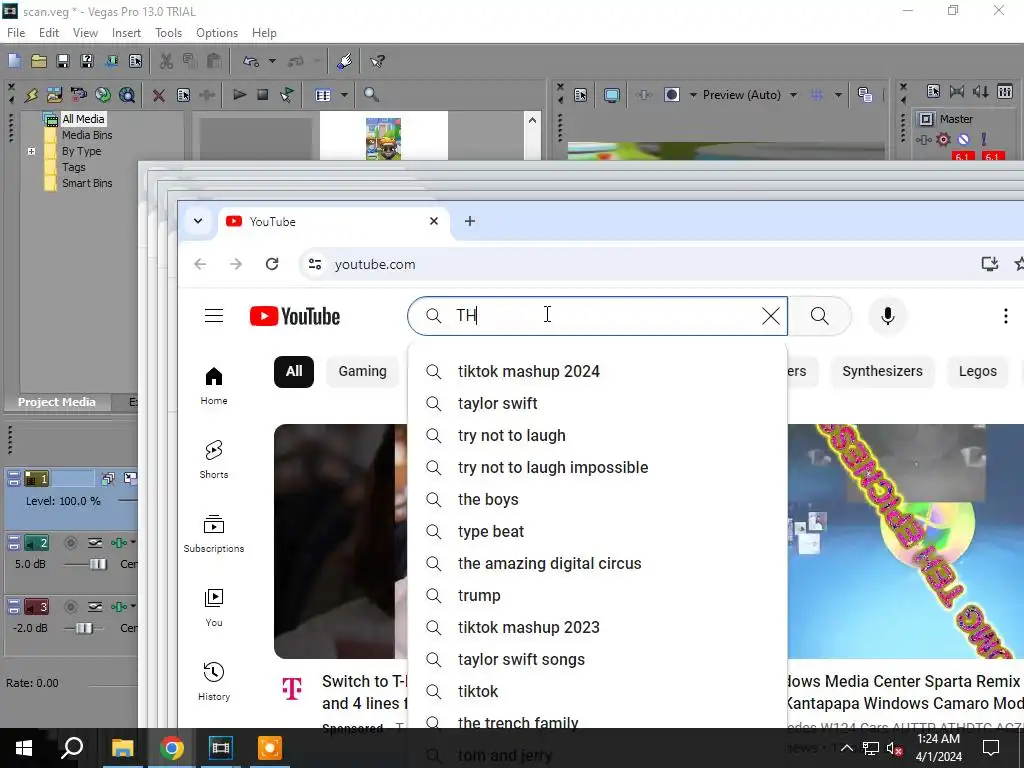This screenshot has width=1024, height=768.
Task: Adjust track 3 volume slider -2.0 dB
Action: pos(84,628)
